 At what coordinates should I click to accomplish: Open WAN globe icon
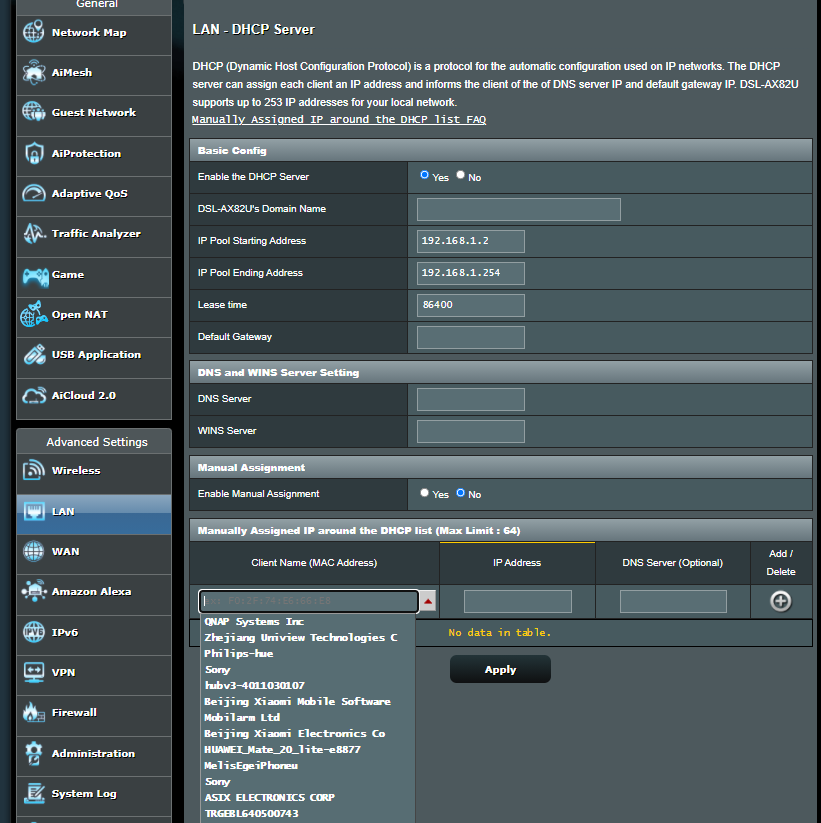click(x=34, y=551)
